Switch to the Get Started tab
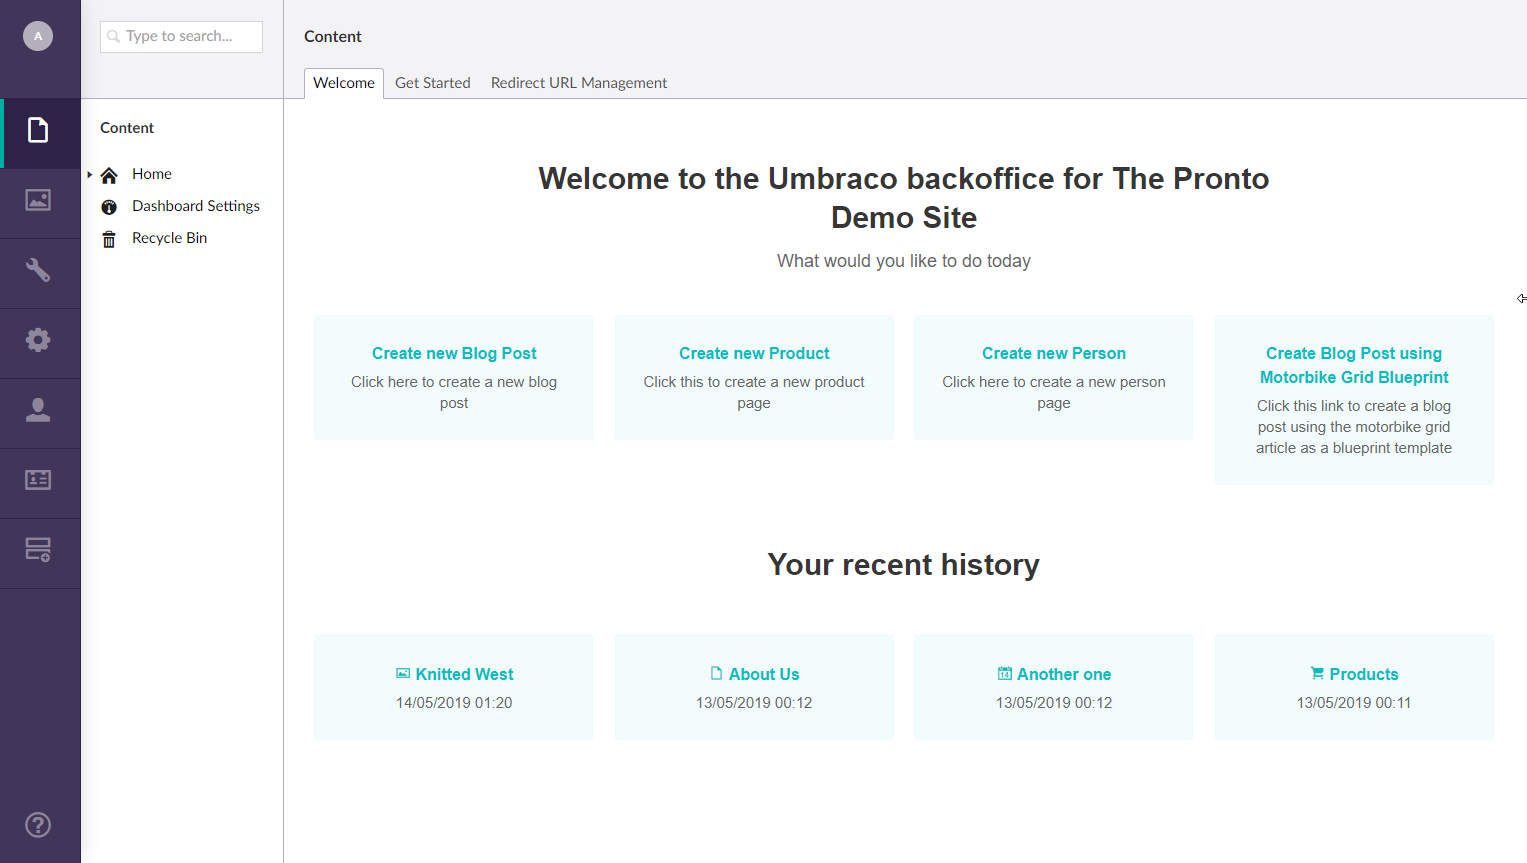 [x=433, y=83]
